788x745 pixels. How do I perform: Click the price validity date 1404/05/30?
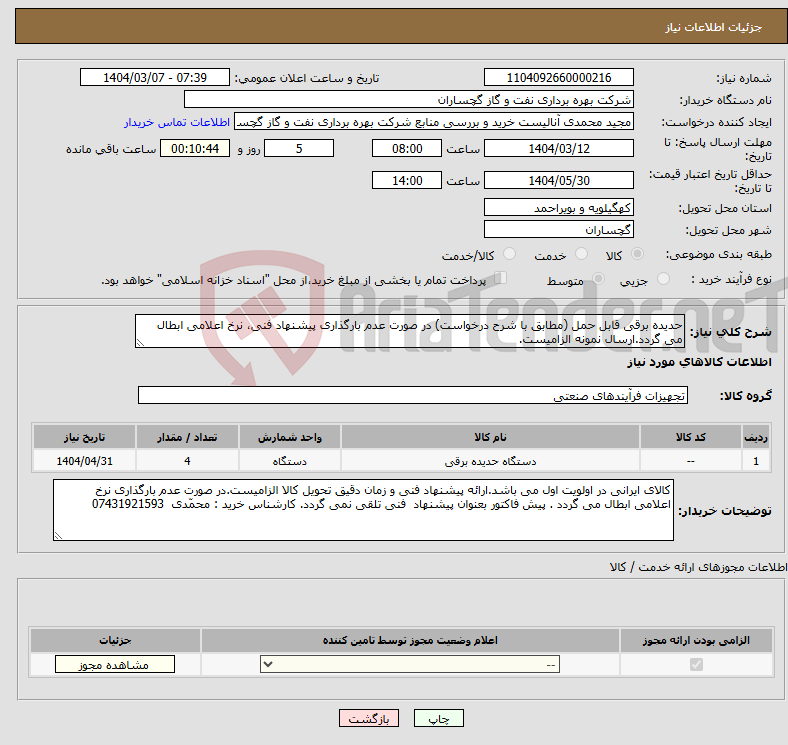[559, 180]
